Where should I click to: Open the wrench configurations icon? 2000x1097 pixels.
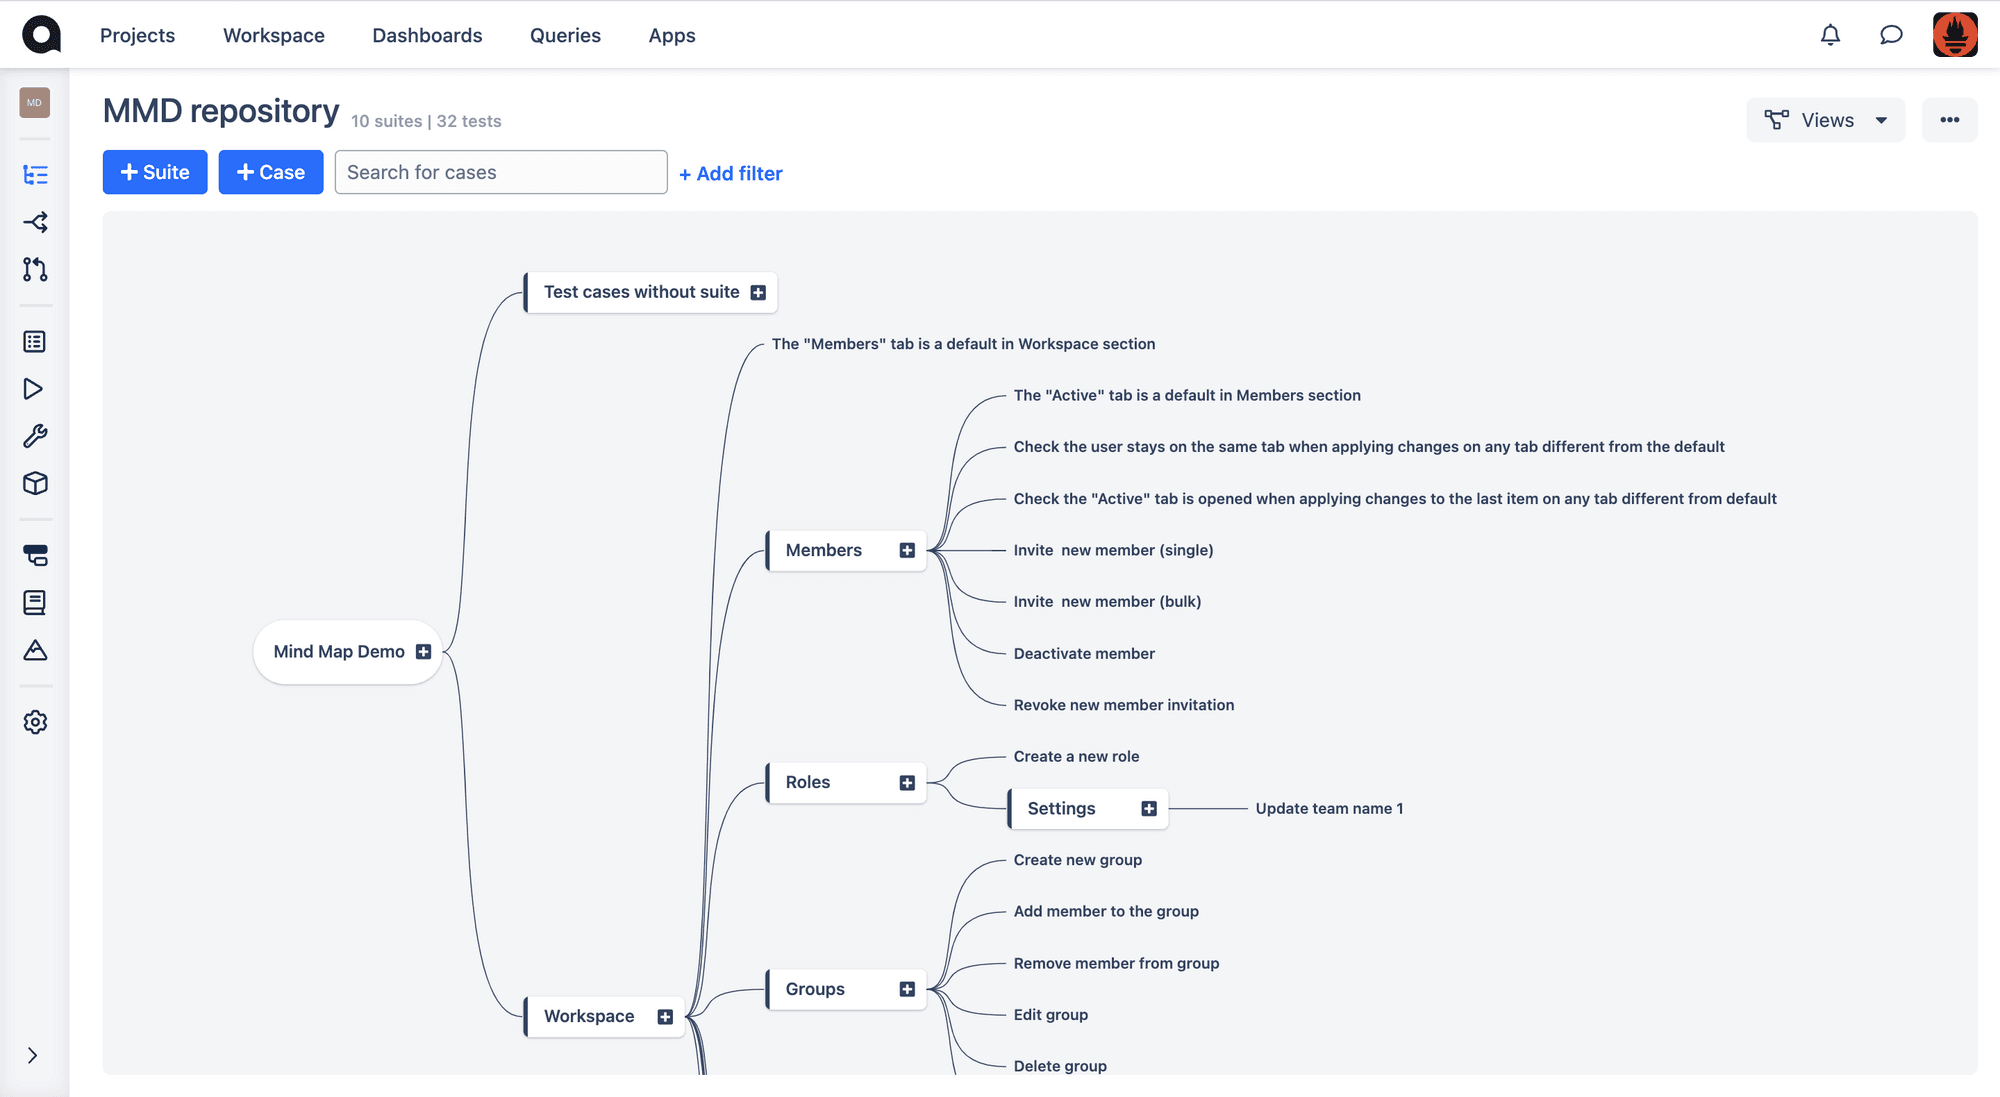pos(35,436)
